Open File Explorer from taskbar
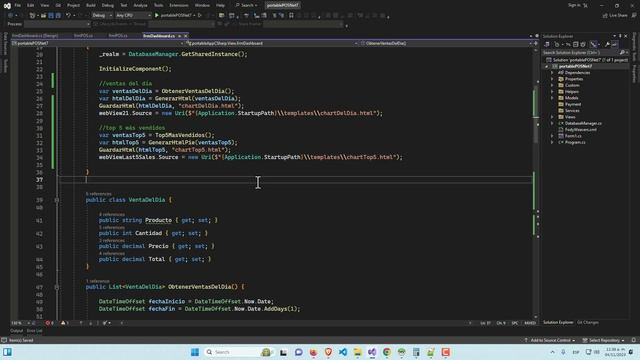640x360 pixels. pyautogui.click(x=358, y=352)
